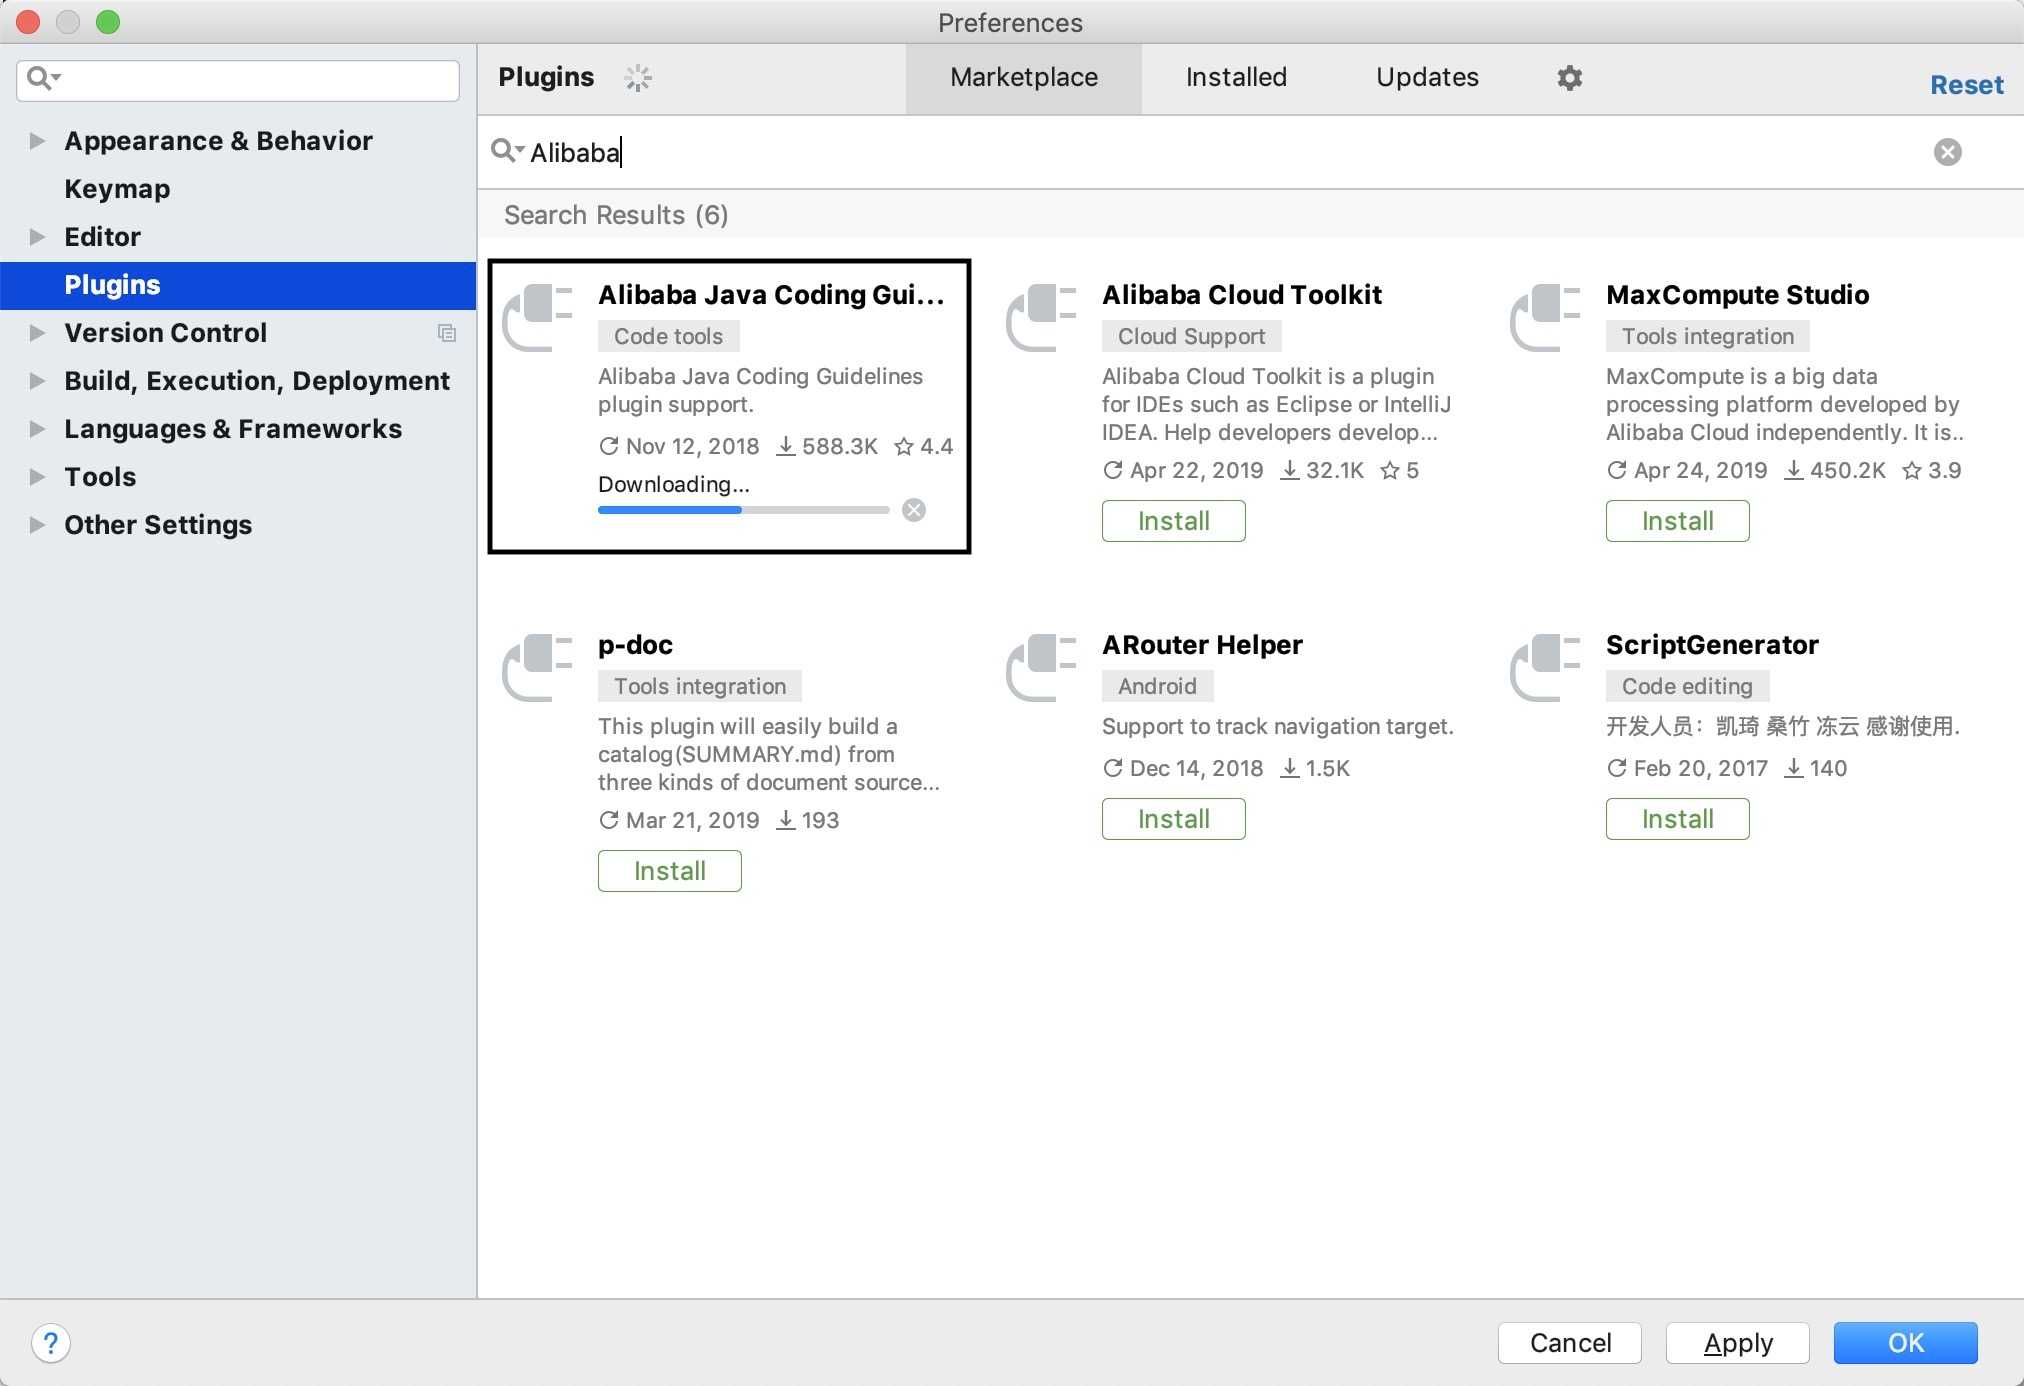Focus the settings sidebar search field
The width and height of the screenshot is (2024, 1386).
coord(238,80)
